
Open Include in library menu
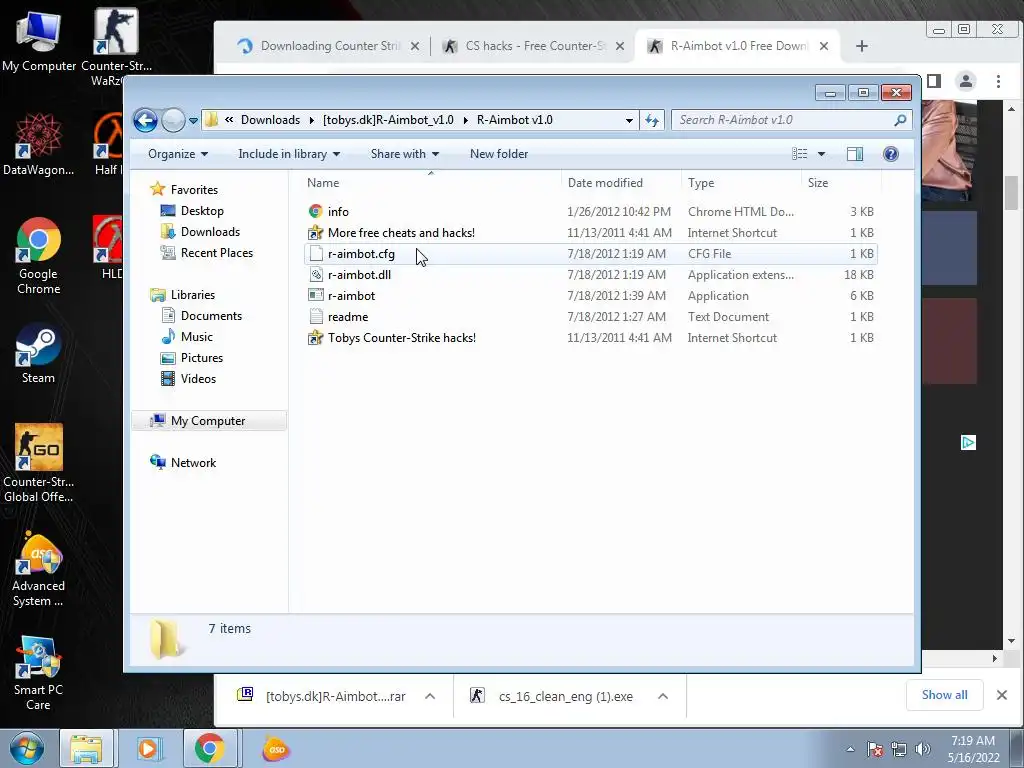[289, 154]
